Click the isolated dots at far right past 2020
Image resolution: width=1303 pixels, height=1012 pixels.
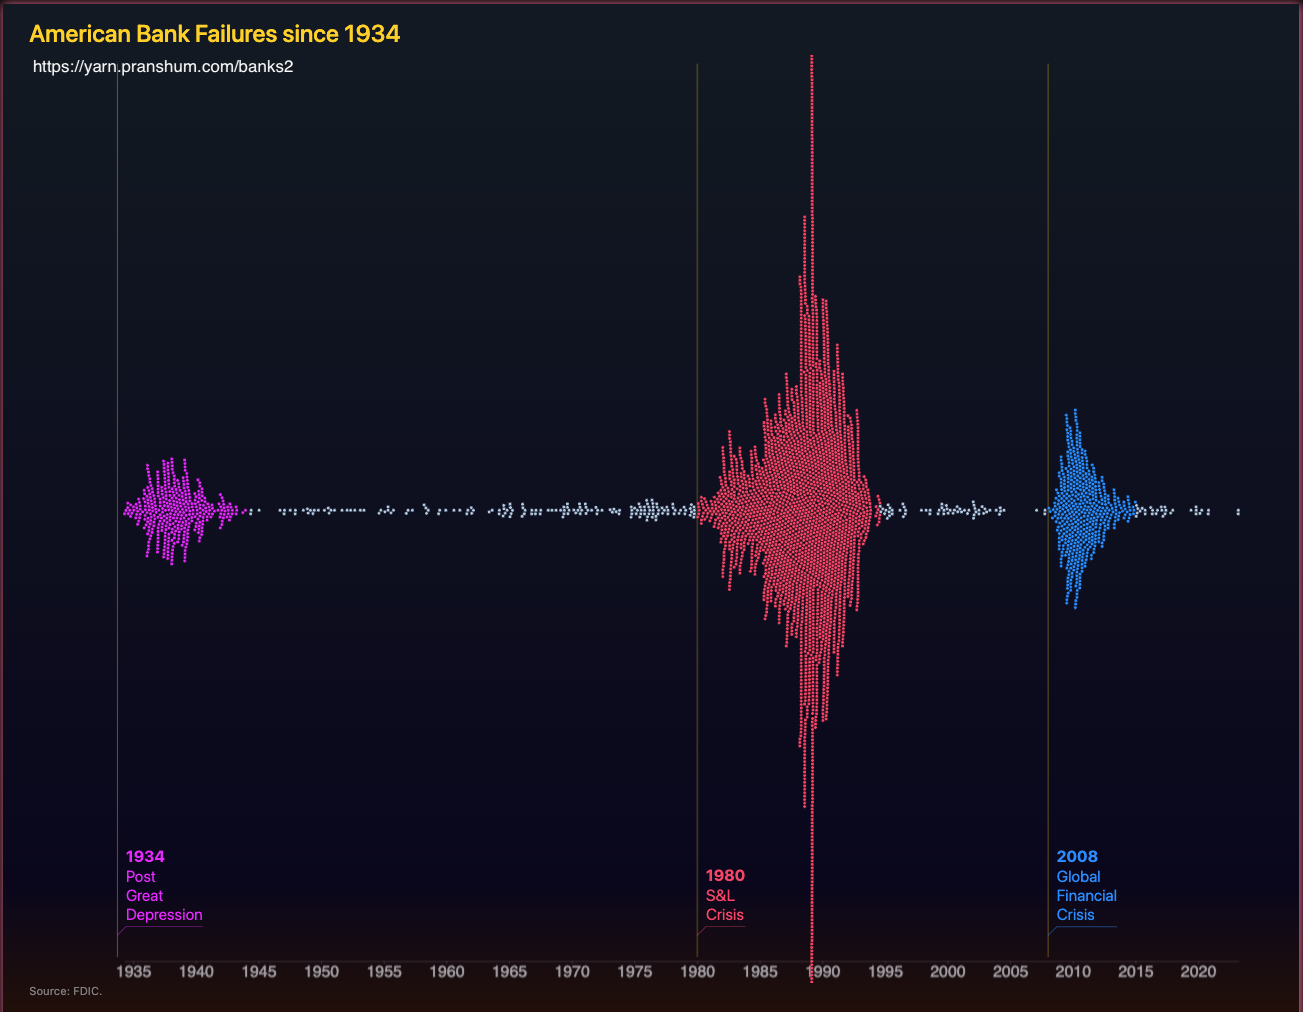[1238, 512]
